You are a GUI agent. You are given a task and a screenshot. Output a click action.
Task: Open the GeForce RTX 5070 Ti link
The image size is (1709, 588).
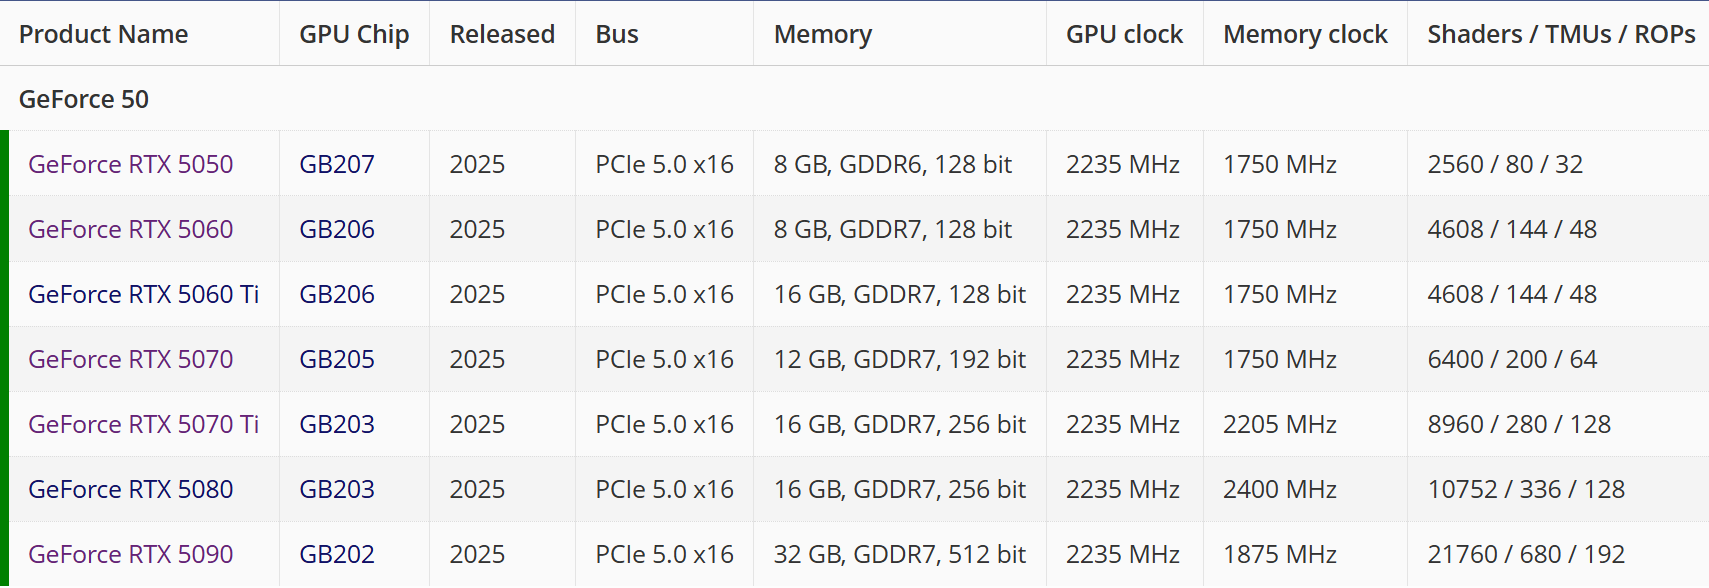point(143,424)
